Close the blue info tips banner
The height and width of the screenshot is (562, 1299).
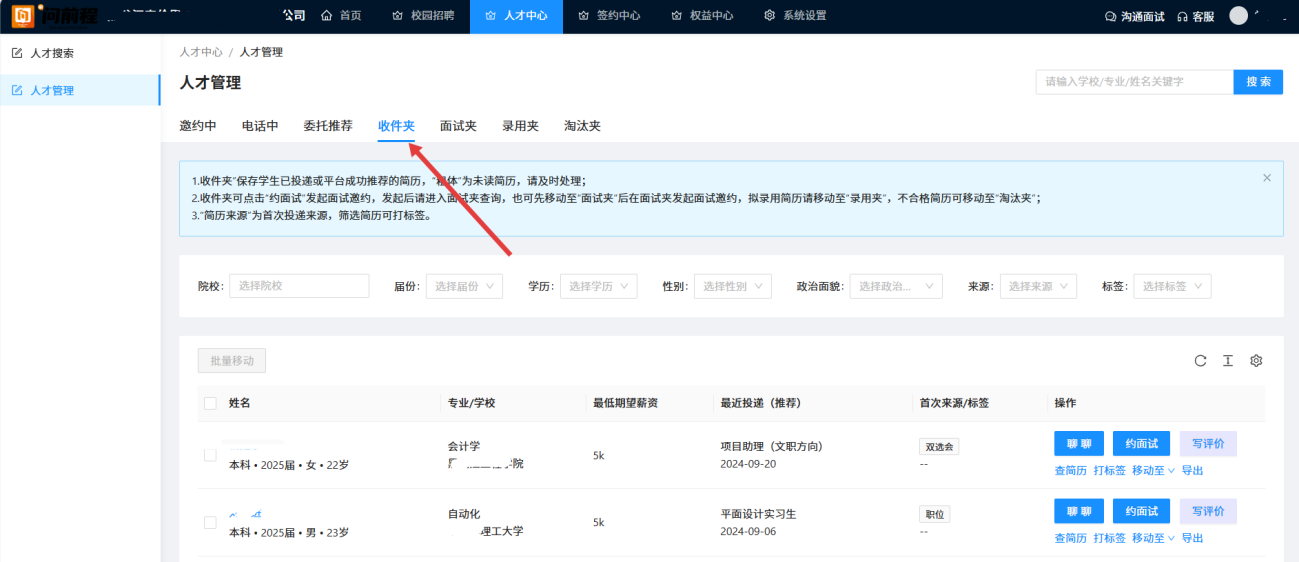(1267, 178)
